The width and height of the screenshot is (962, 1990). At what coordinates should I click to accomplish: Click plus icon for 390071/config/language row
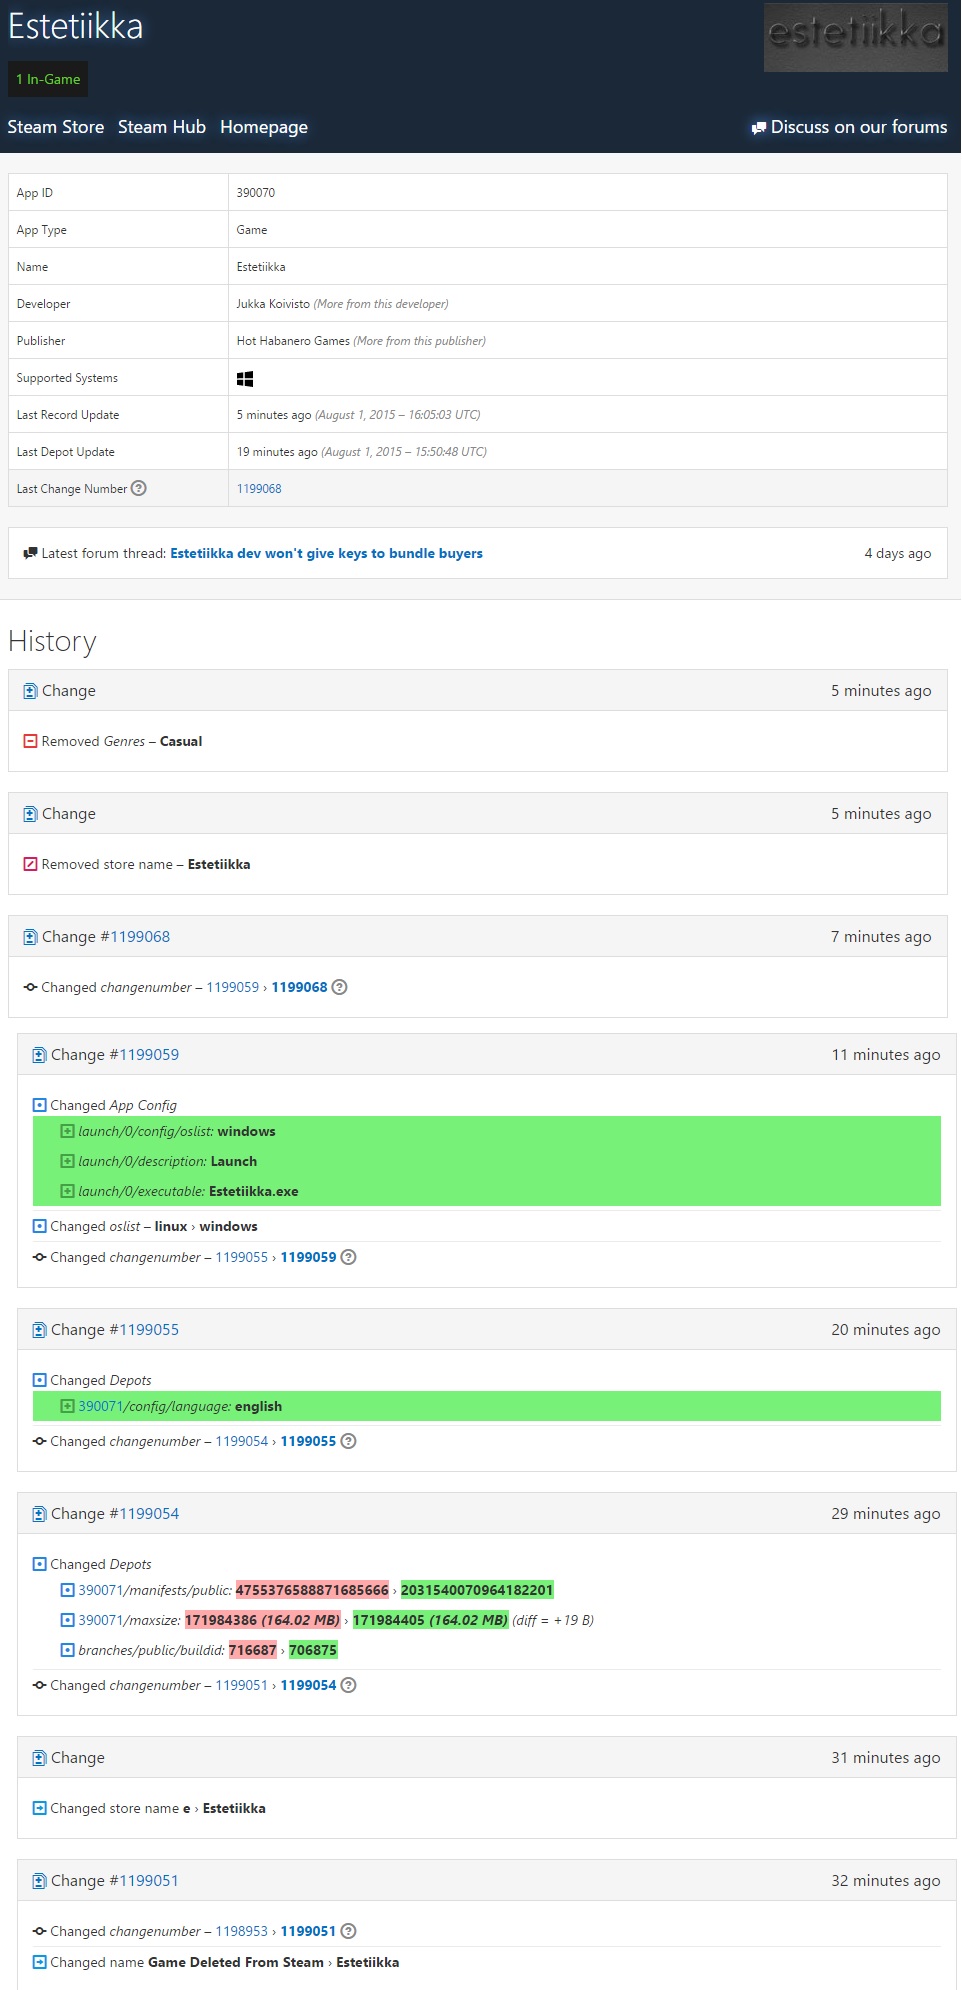(68, 1406)
